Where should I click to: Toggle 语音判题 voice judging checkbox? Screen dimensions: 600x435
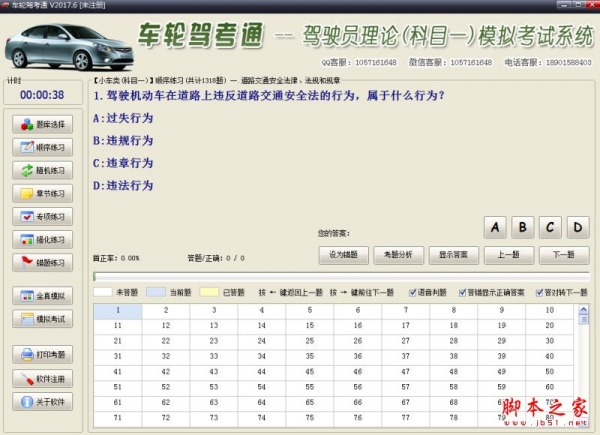(412, 293)
